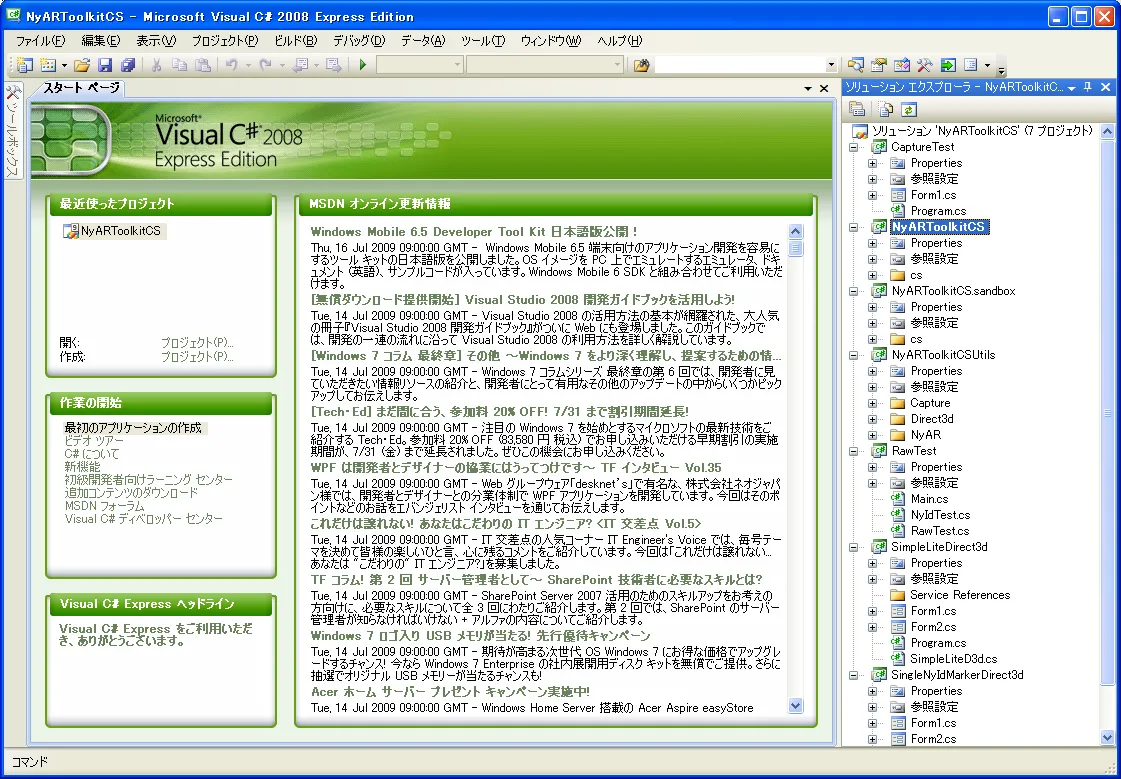This screenshot has width=1121, height=779.
Task: Click the Navigate Backward icon
Action: [x=301, y=65]
